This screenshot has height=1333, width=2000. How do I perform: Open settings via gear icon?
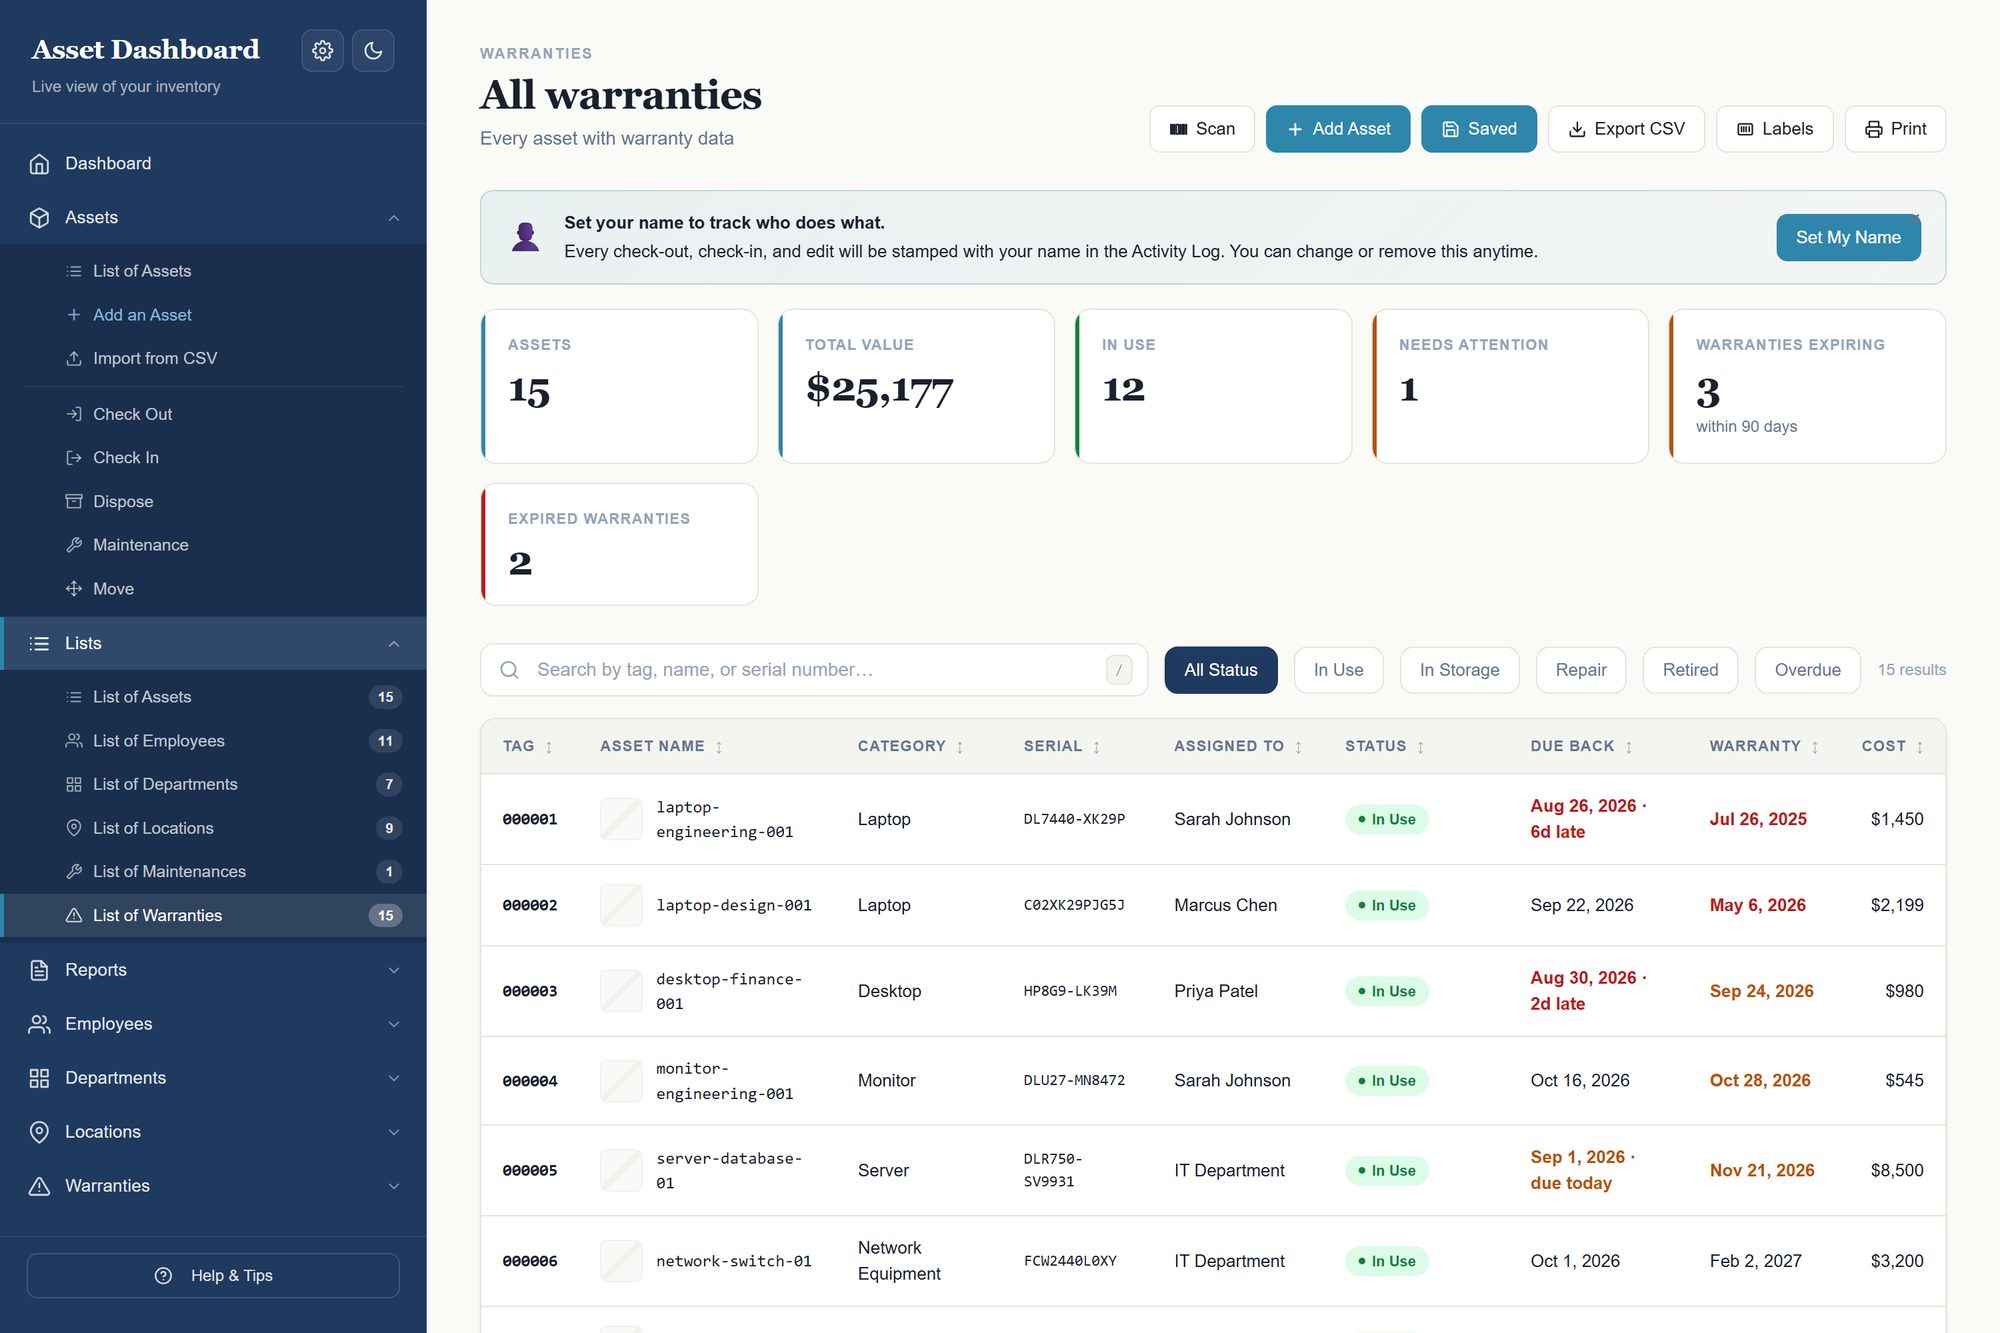(322, 50)
